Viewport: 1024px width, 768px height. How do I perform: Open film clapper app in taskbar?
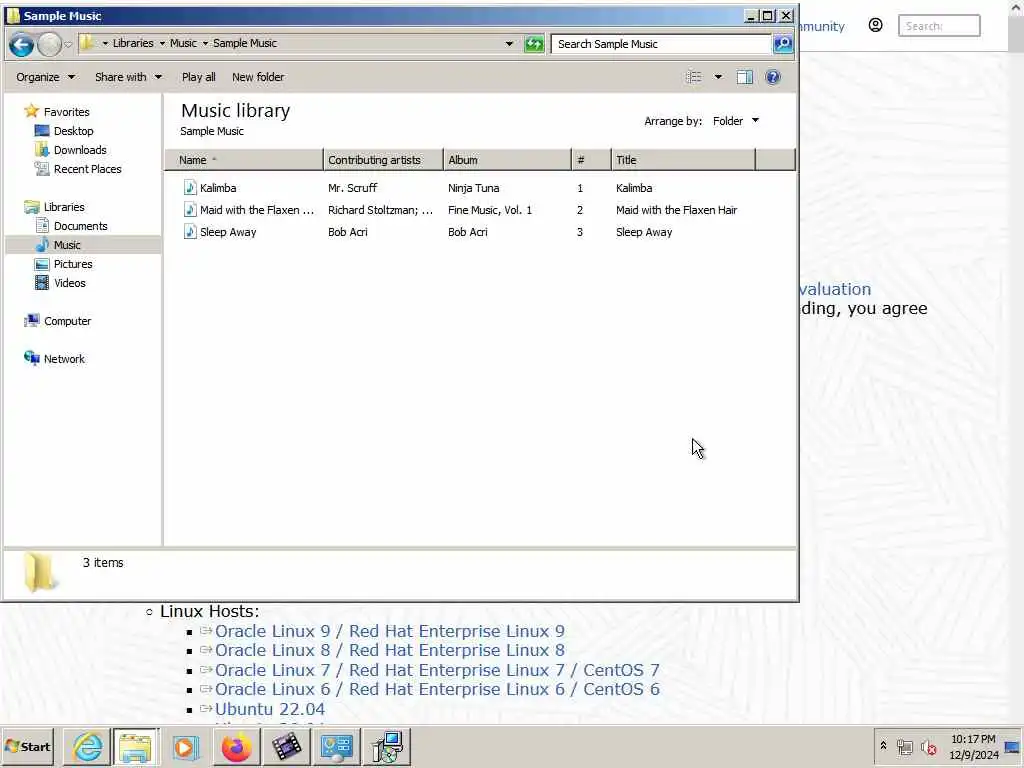(x=286, y=746)
